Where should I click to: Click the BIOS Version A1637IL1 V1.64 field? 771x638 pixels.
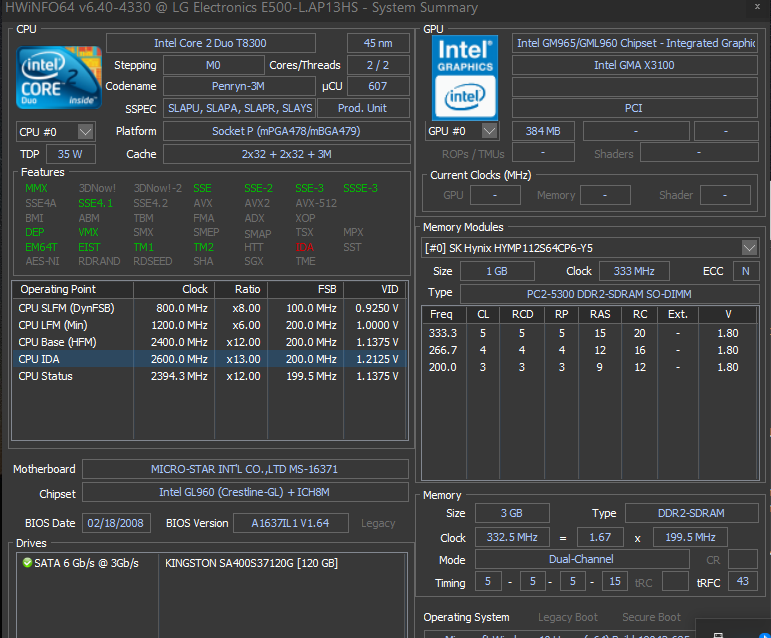click(290, 523)
